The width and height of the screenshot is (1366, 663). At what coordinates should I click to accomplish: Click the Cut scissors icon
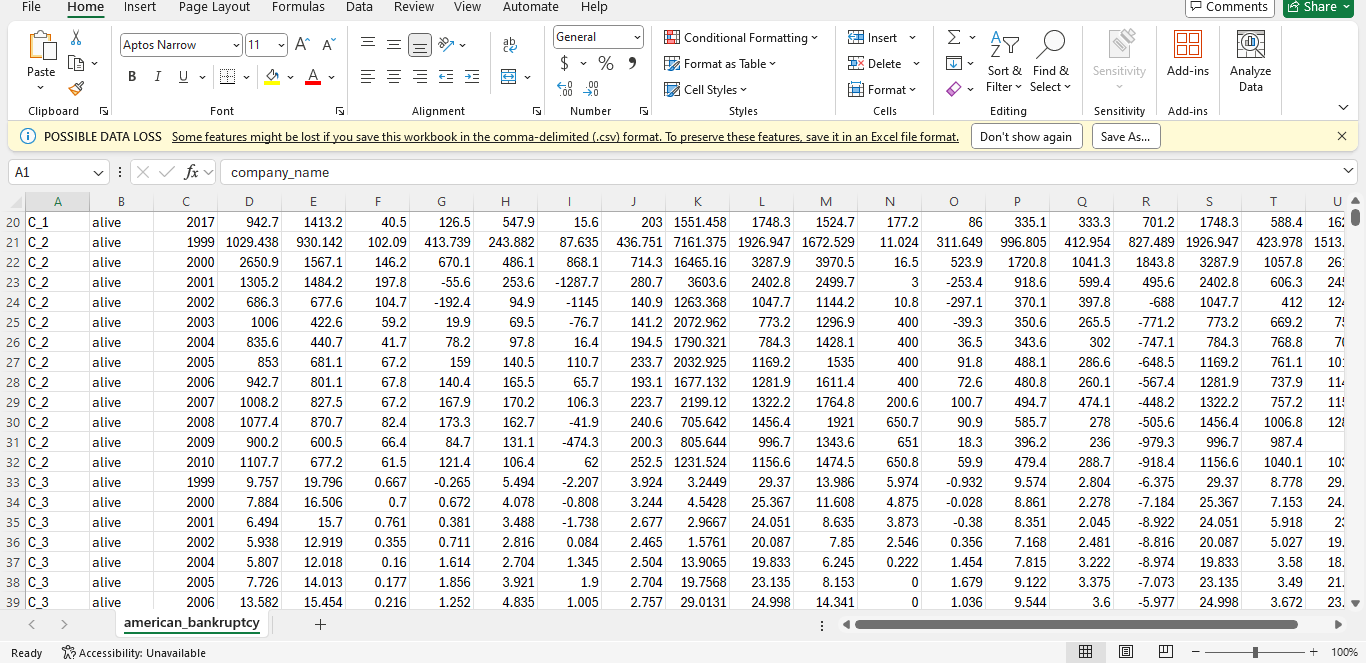tap(76, 37)
